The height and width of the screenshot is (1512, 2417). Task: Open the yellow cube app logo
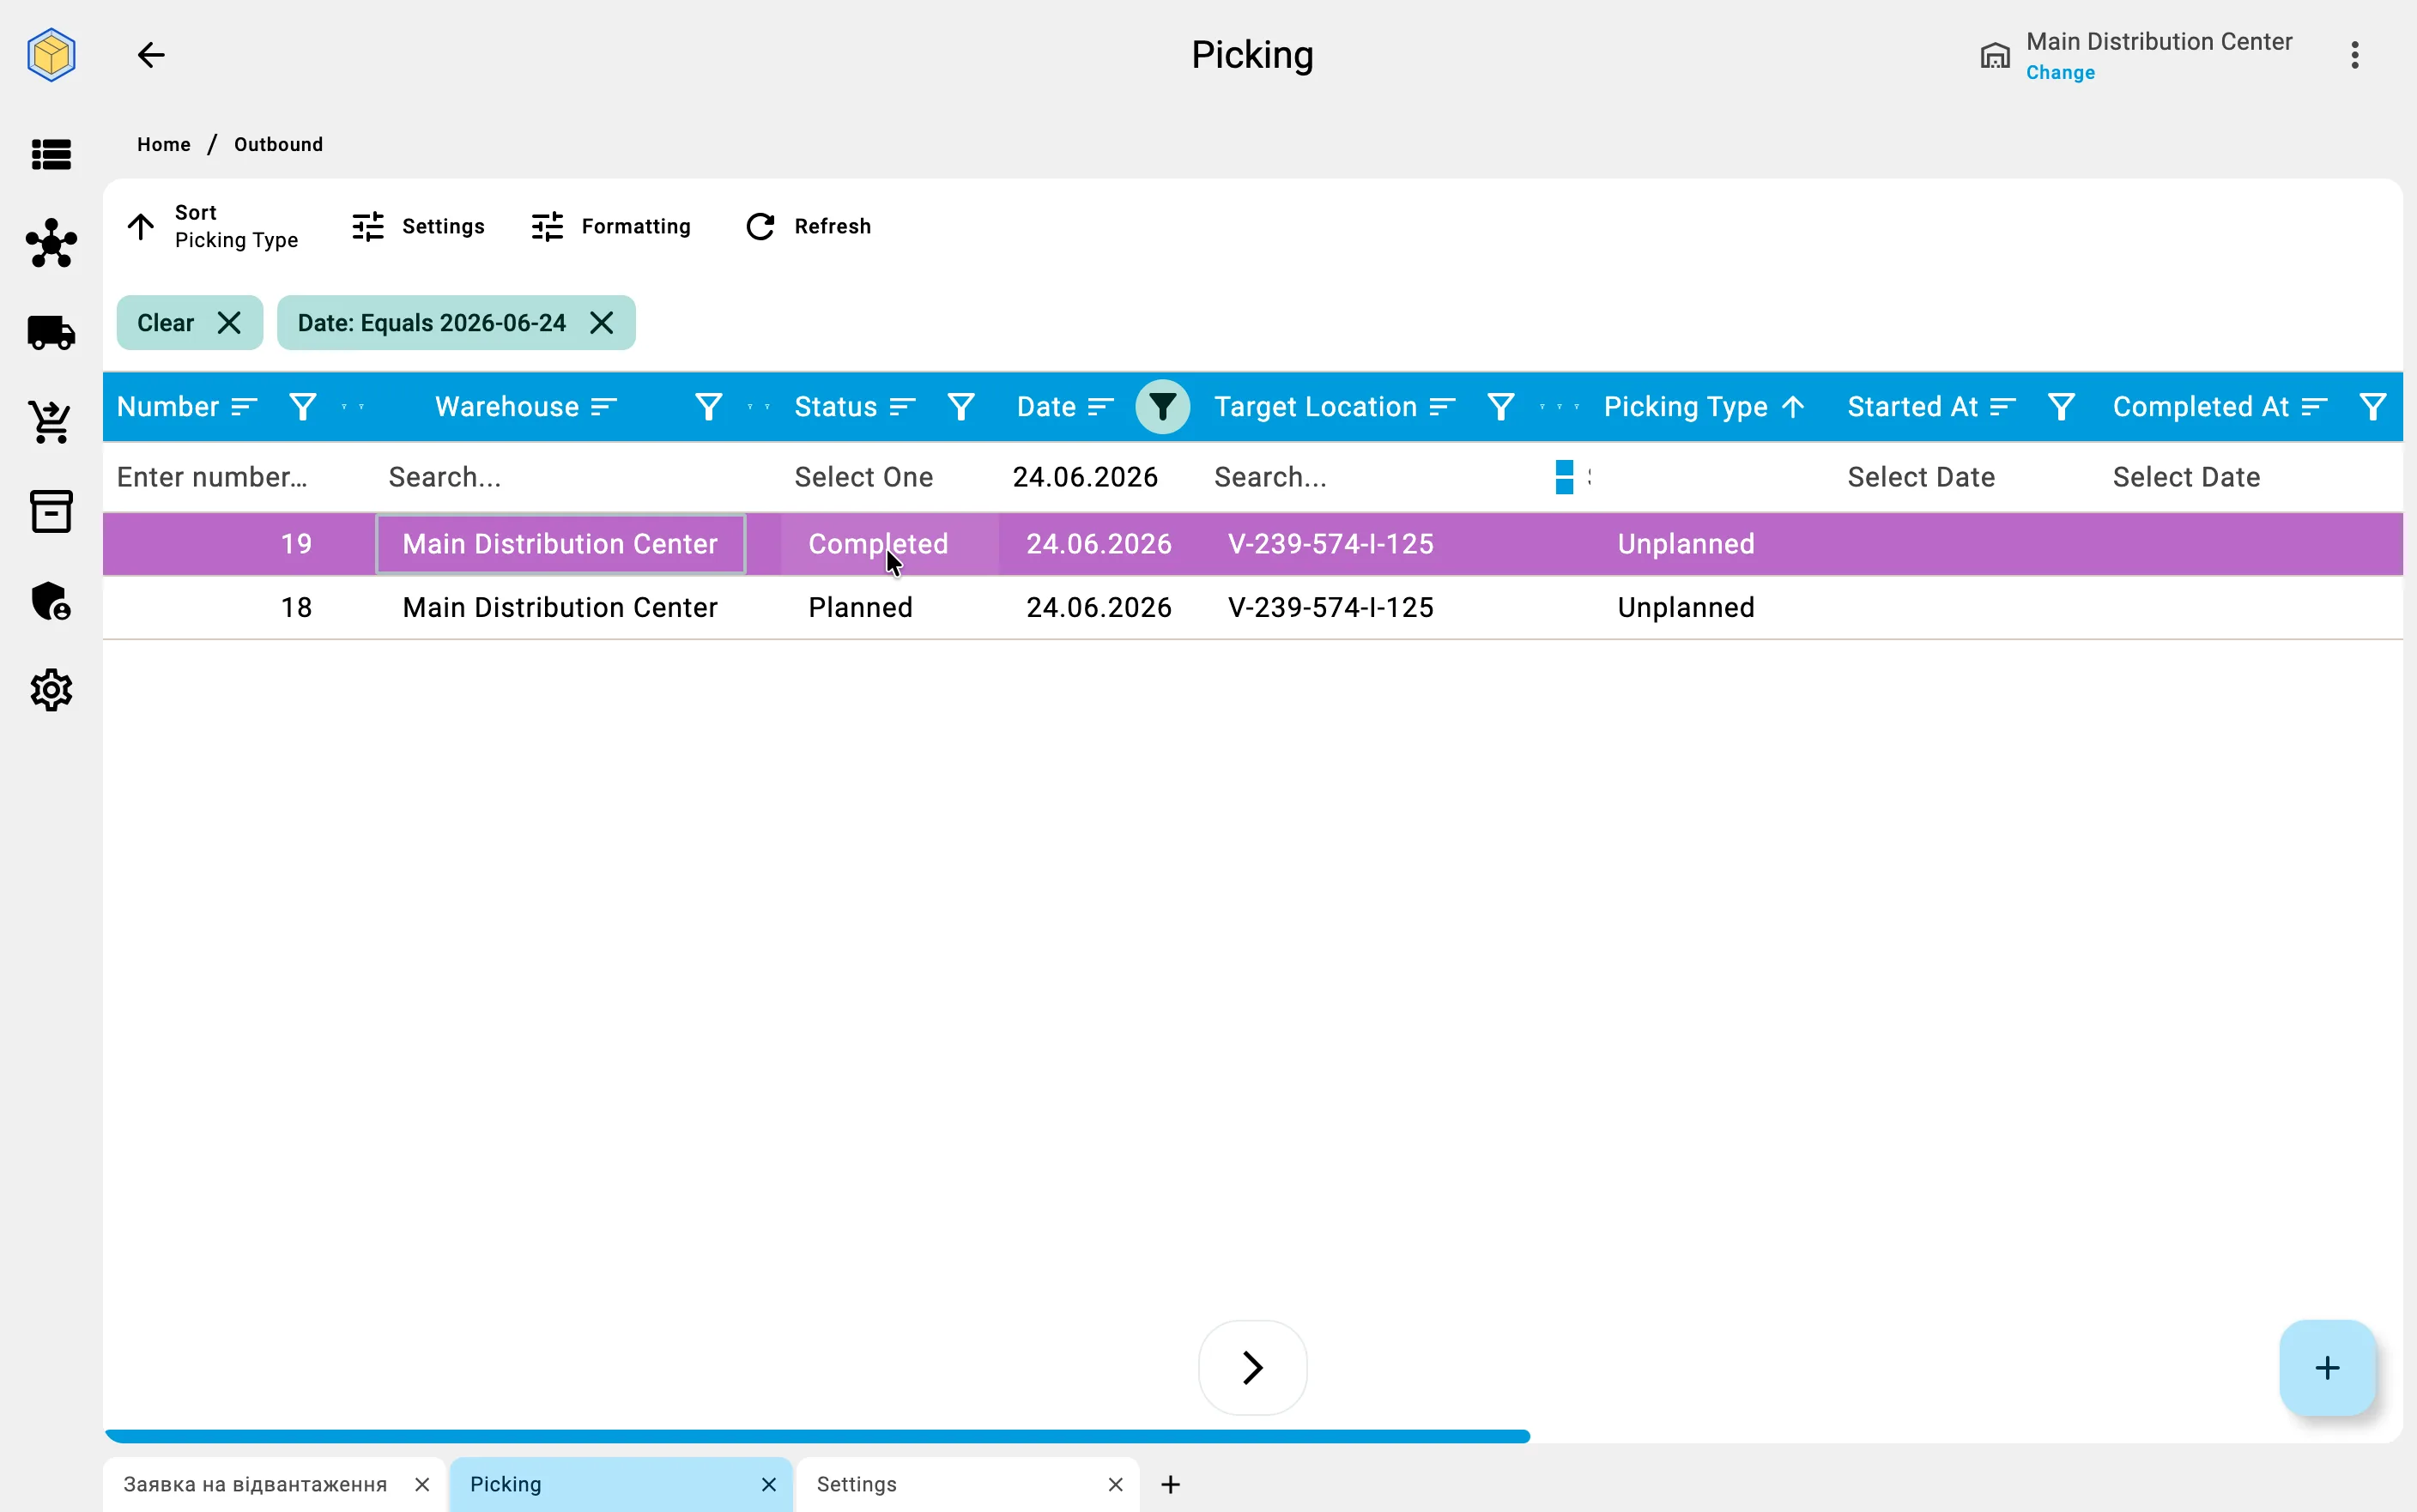pyautogui.click(x=51, y=55)
